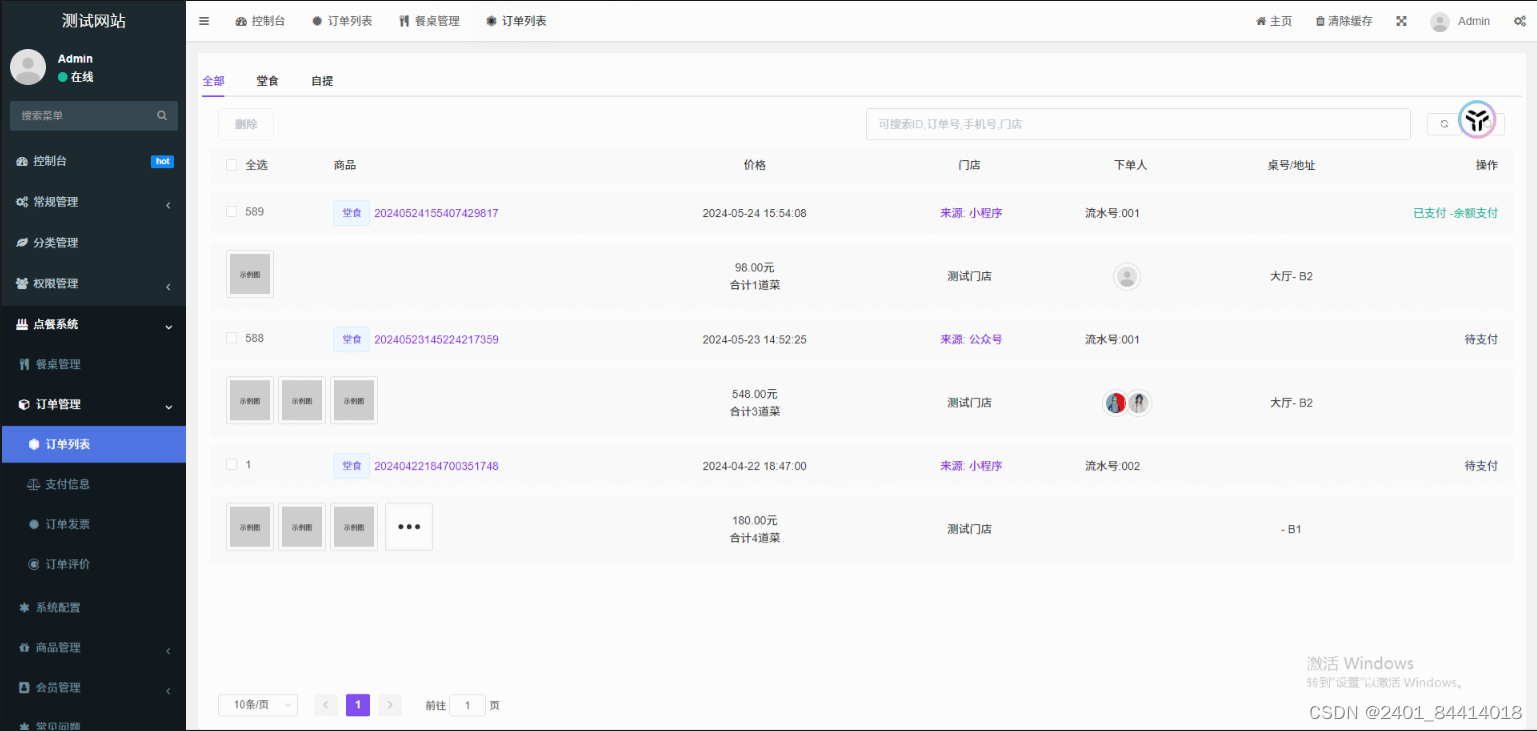
Task: Click page number 1 in pagination
Action: 358,705
